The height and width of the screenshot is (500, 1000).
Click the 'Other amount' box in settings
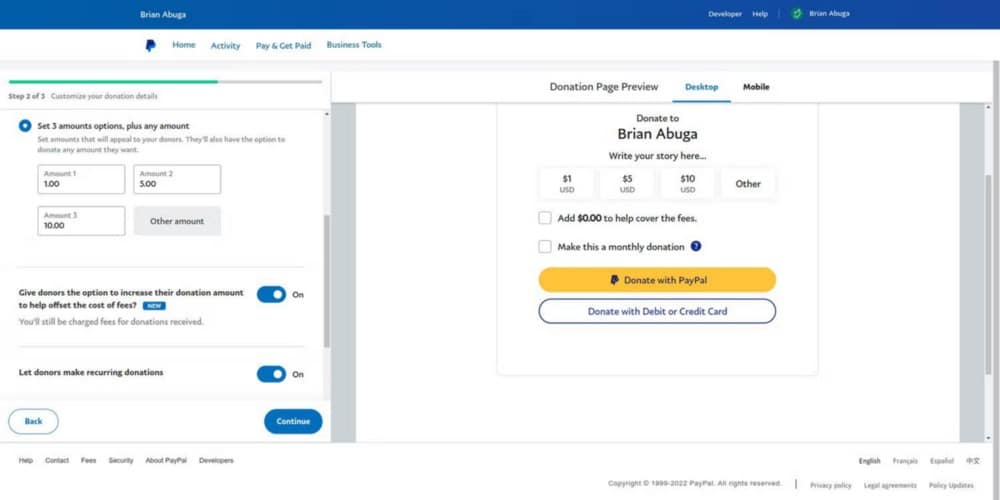177,221
